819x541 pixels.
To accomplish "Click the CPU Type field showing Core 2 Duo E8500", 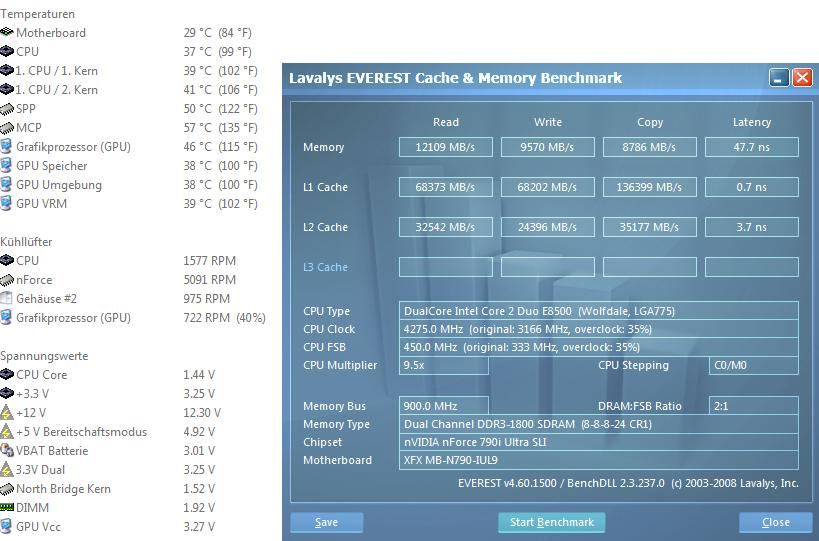I will [599, 311].
